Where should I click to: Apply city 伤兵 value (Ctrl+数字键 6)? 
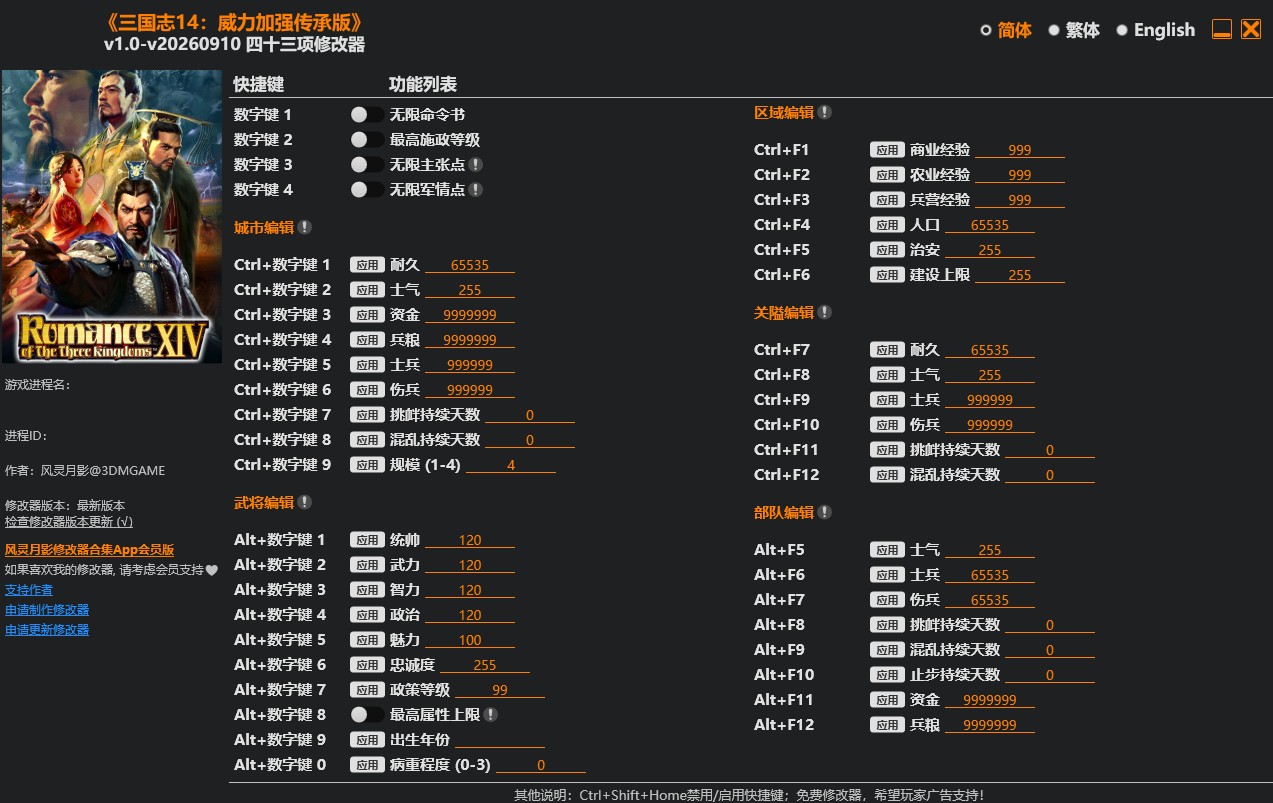tap(367, 390)
